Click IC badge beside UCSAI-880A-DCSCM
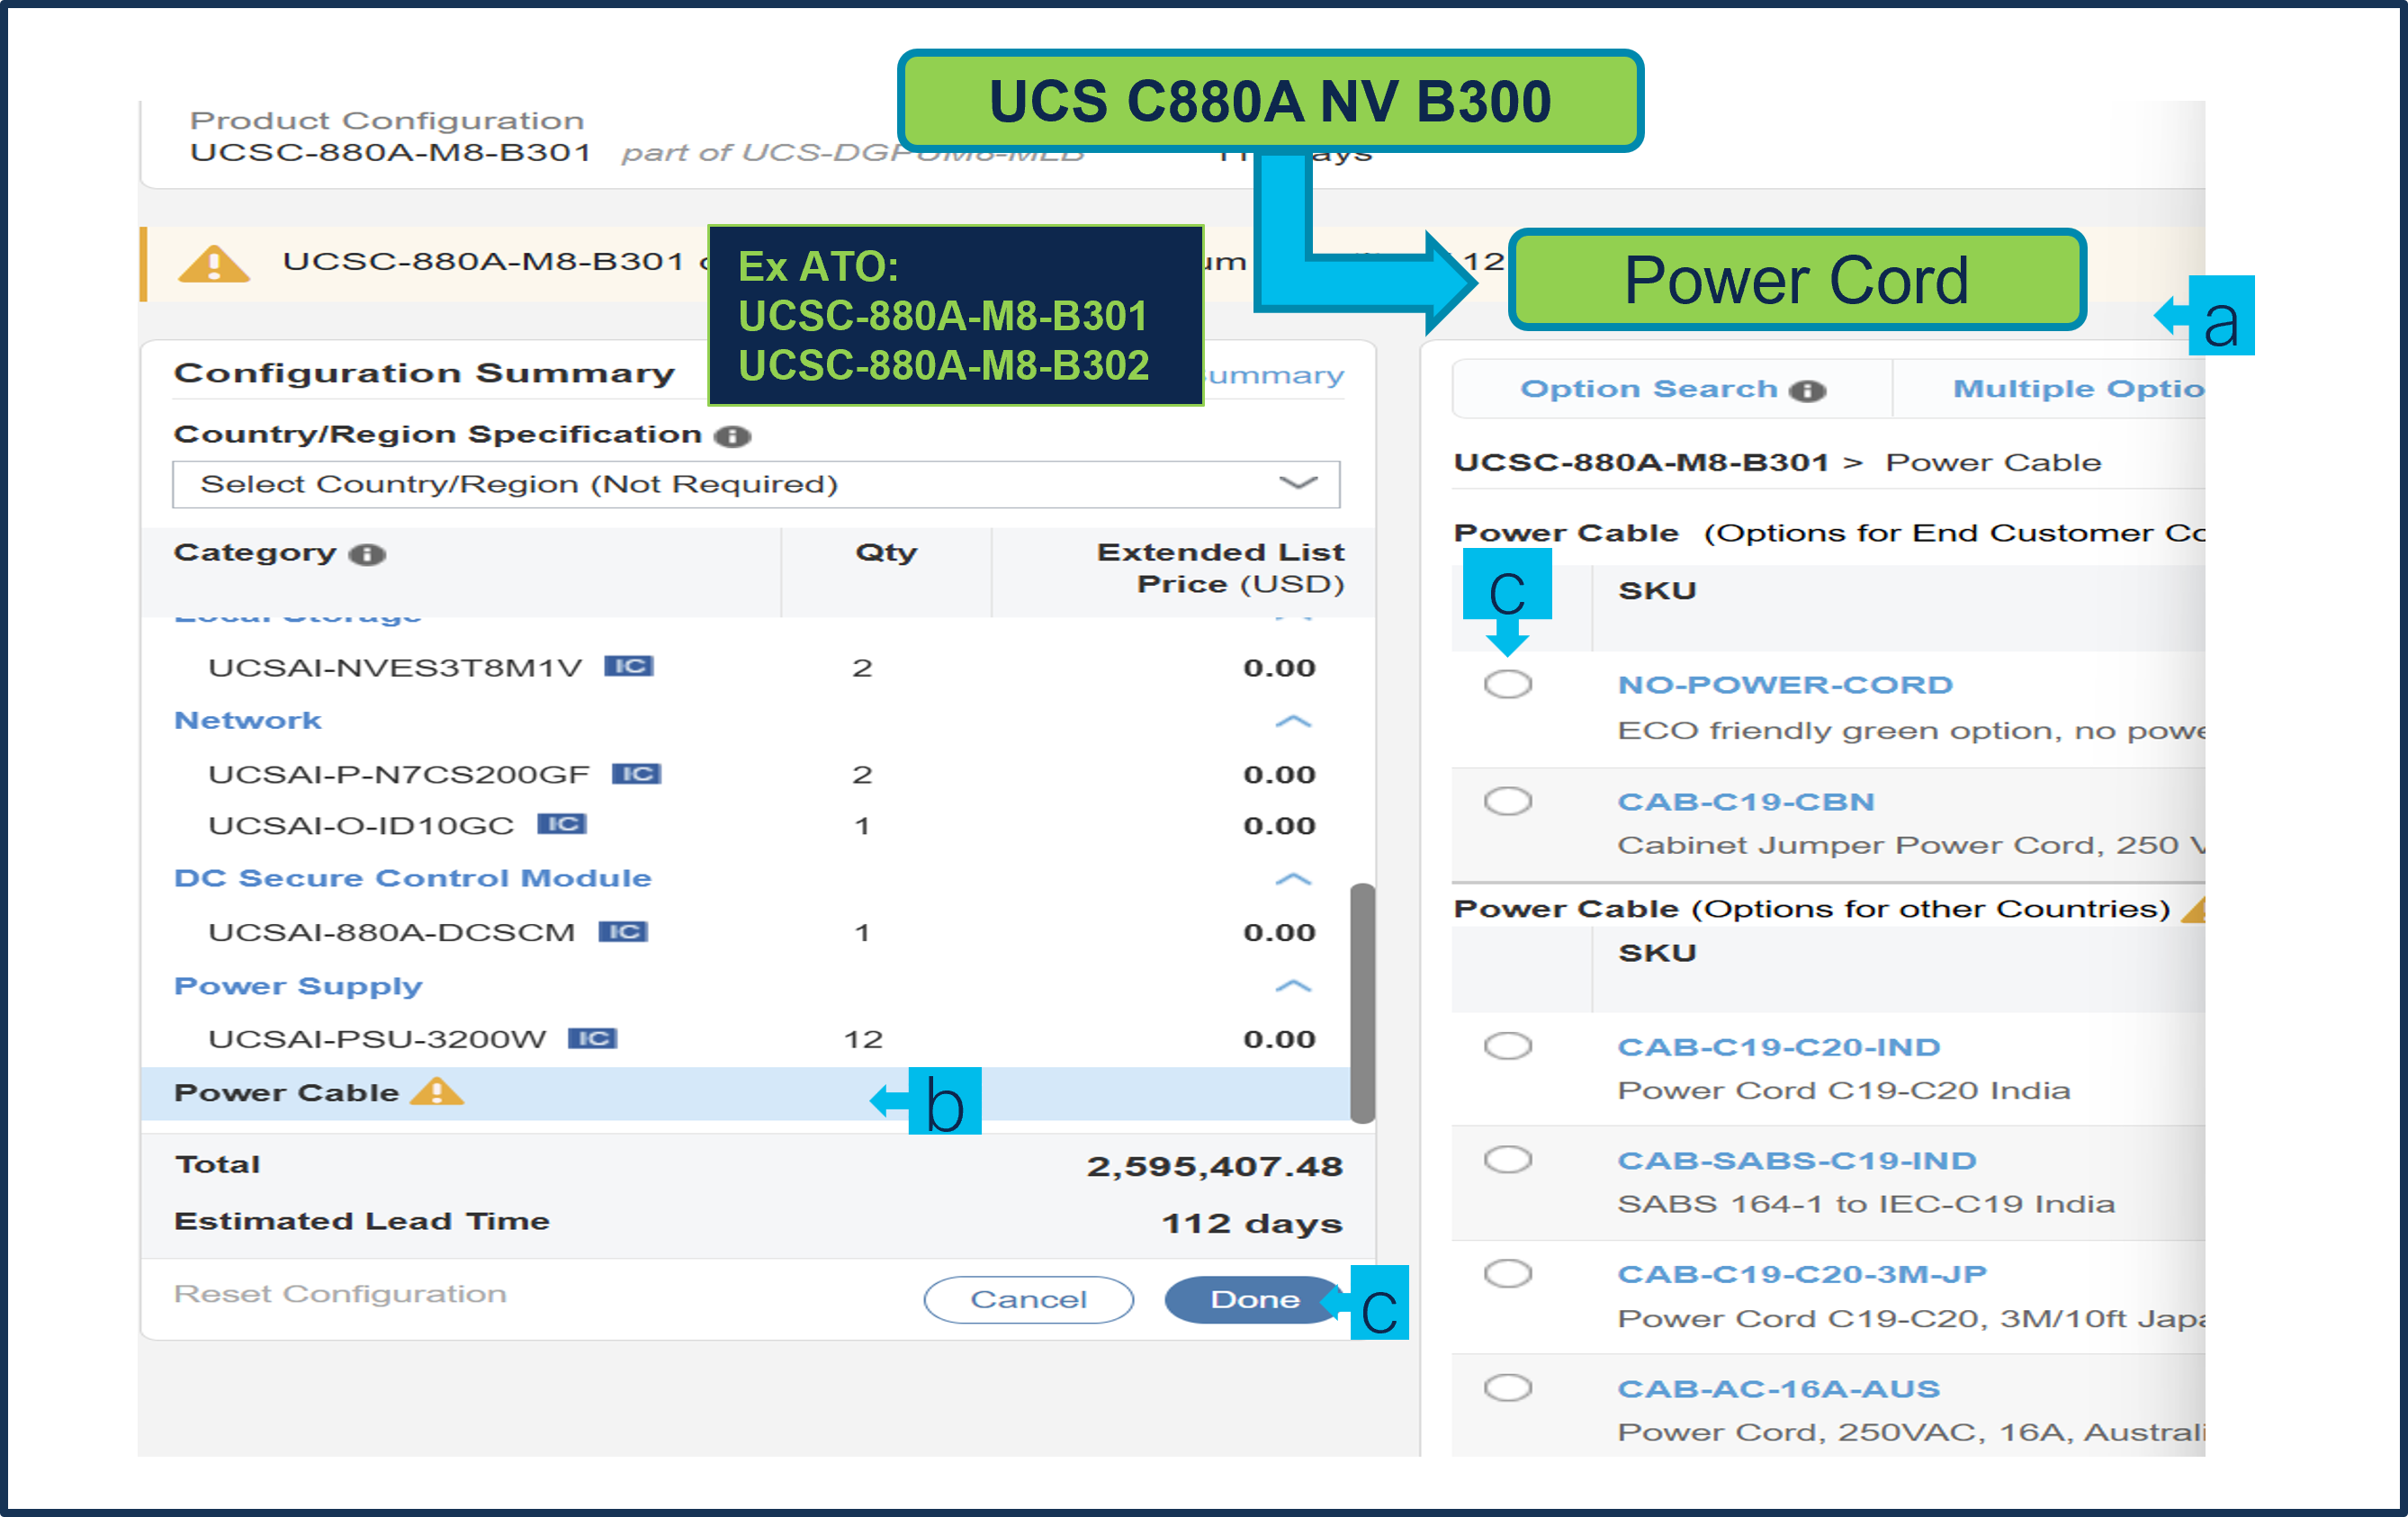 [x=623, y=932]
